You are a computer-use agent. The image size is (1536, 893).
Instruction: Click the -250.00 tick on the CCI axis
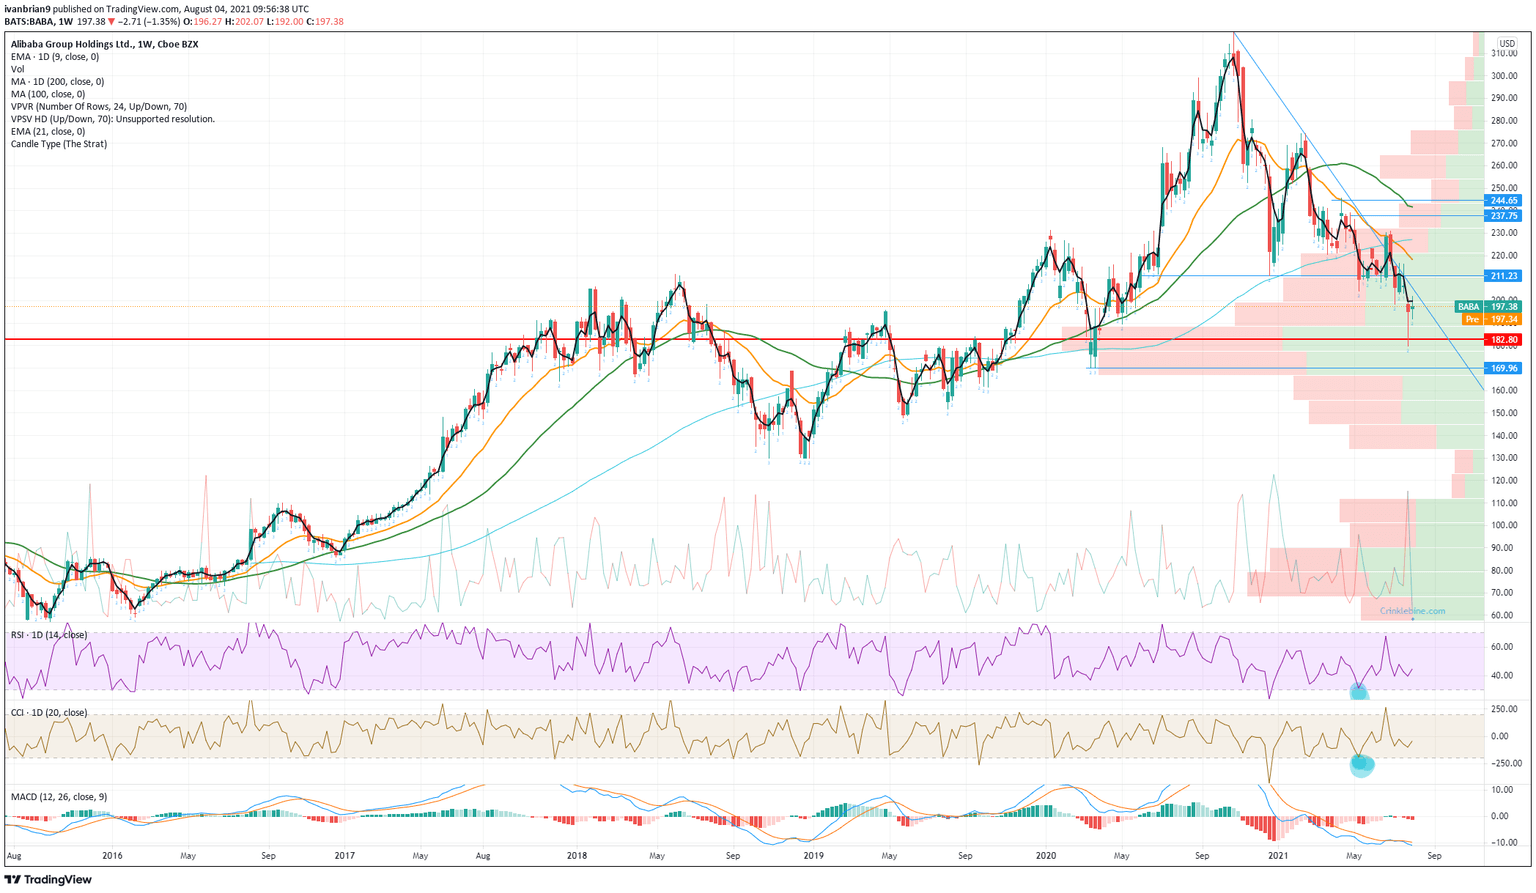click(1505, 763)
